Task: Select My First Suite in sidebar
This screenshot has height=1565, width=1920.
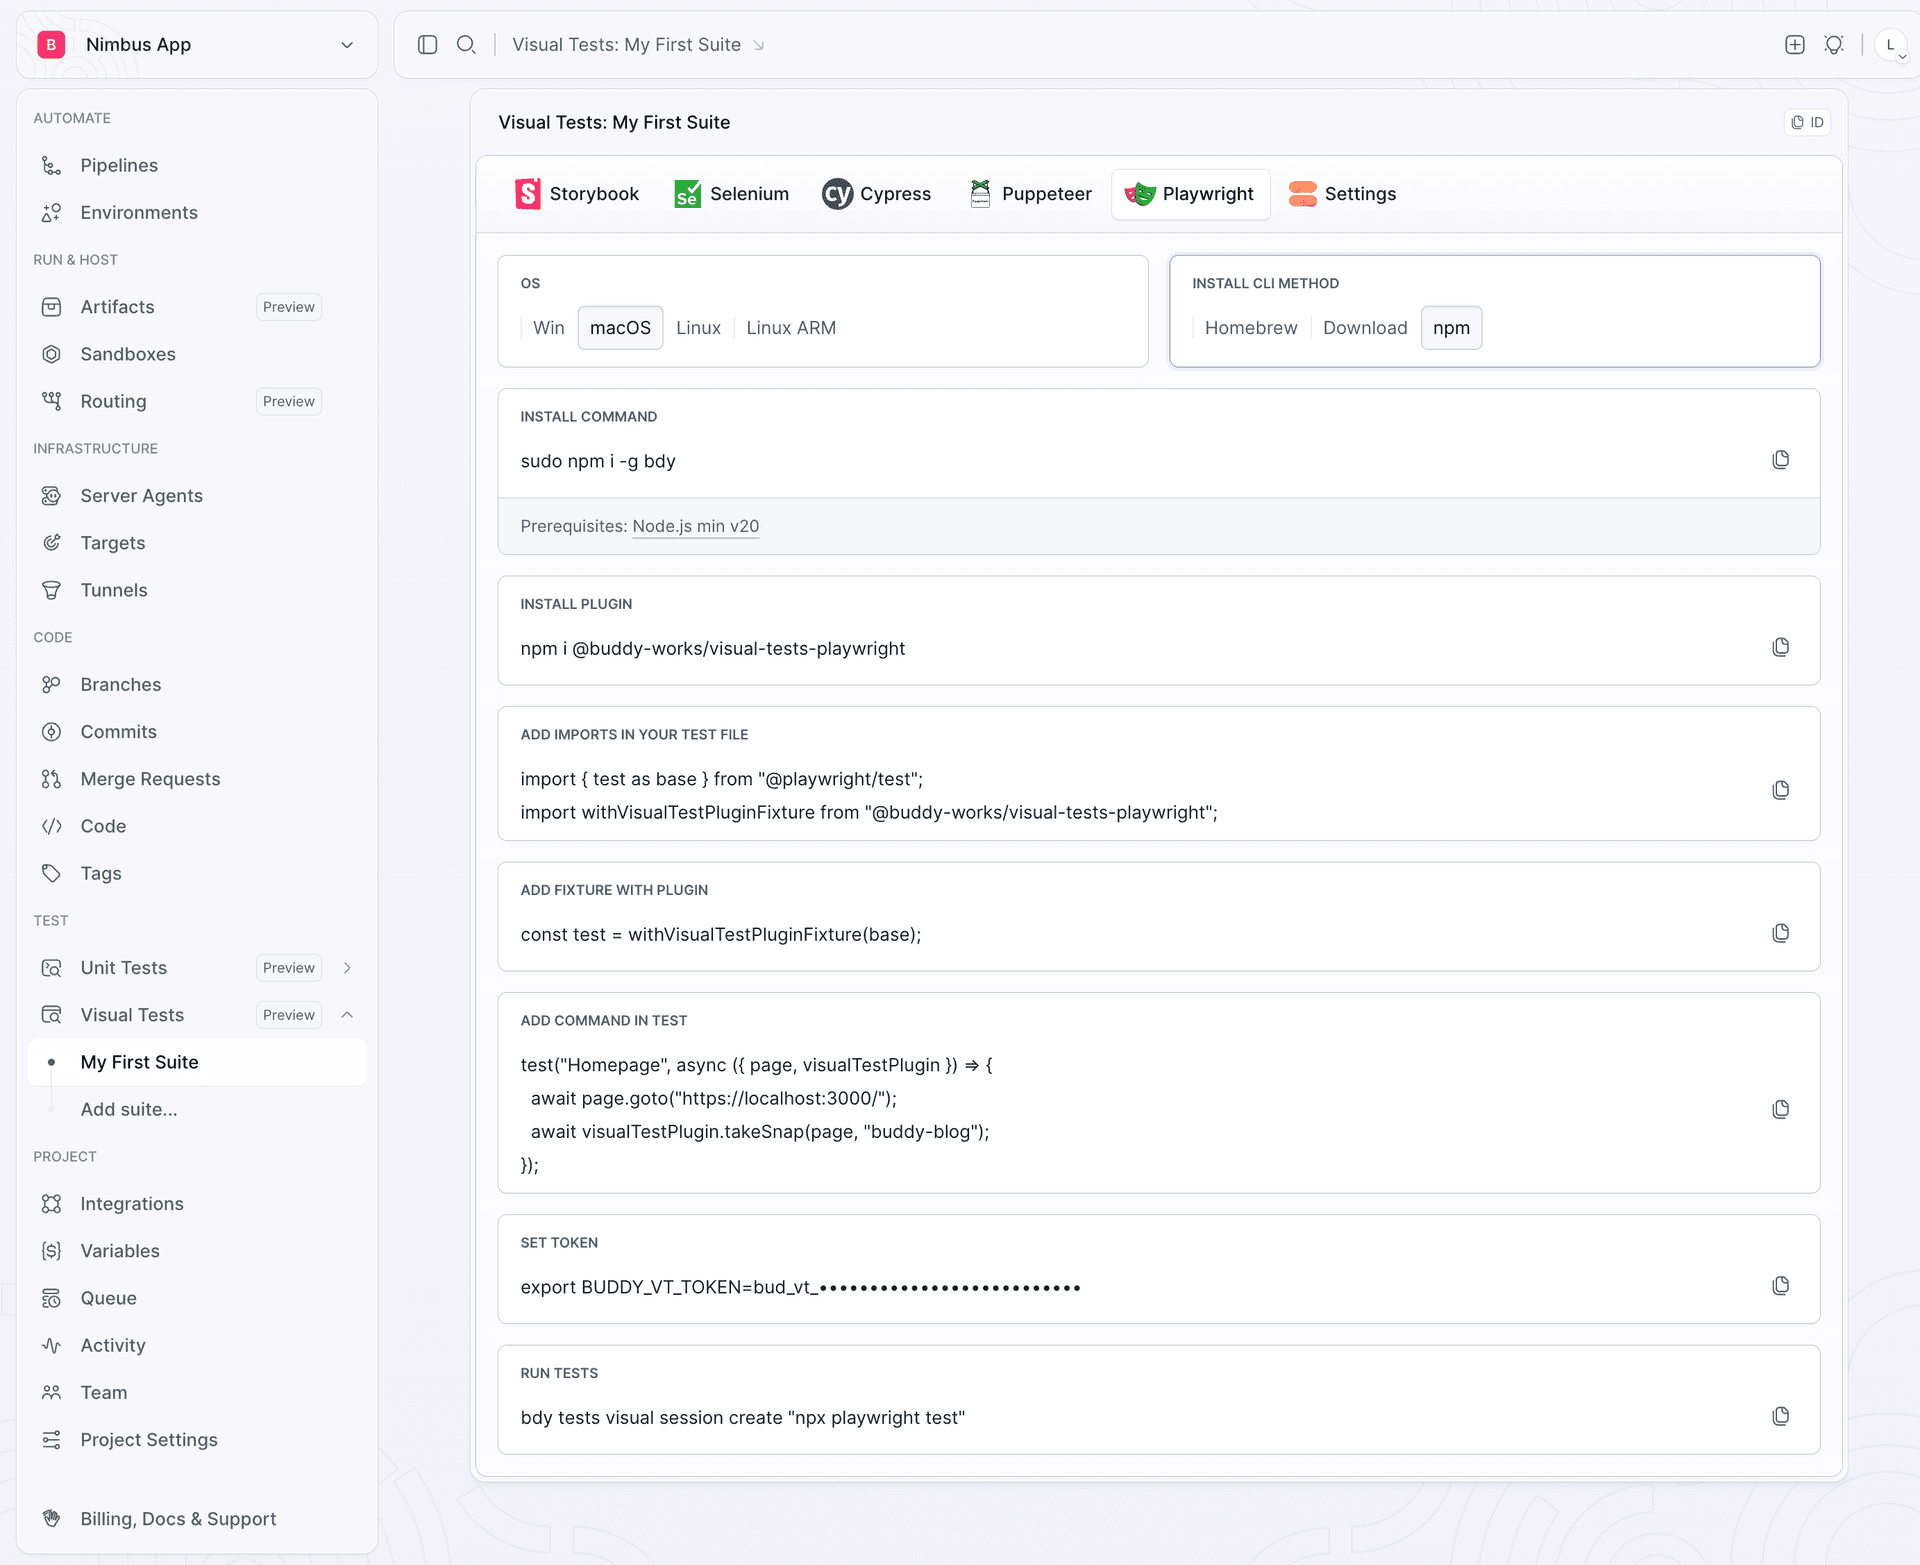Action: (x=196, y=1062)
